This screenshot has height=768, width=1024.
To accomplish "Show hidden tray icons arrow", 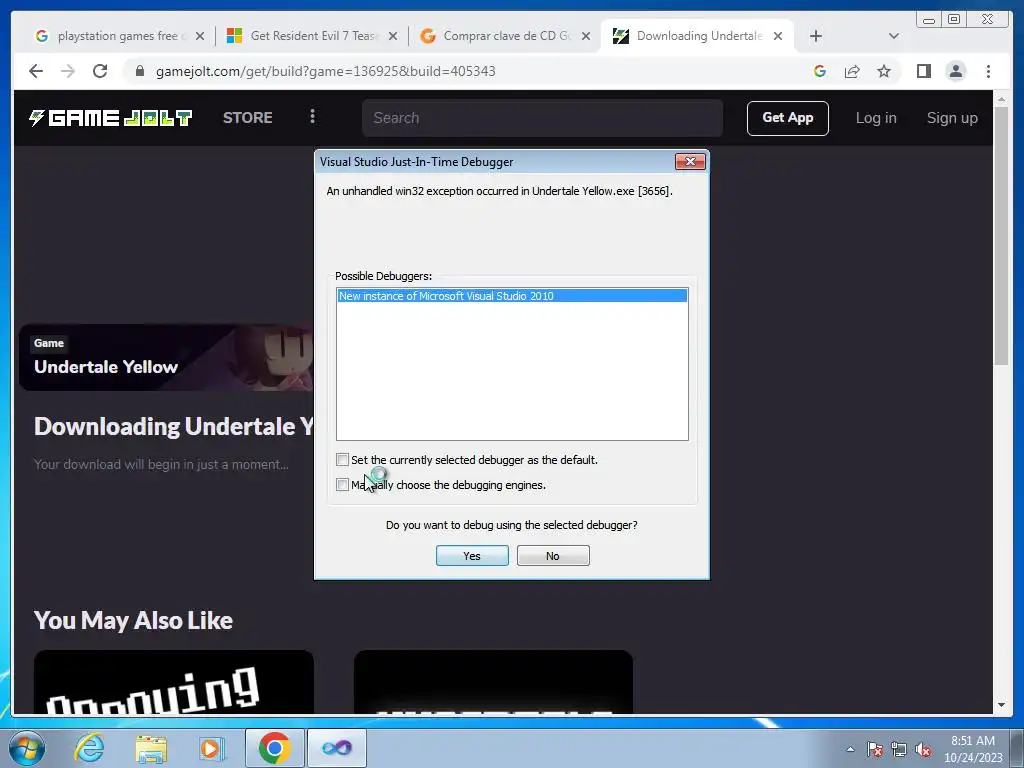I will point(850,749).
